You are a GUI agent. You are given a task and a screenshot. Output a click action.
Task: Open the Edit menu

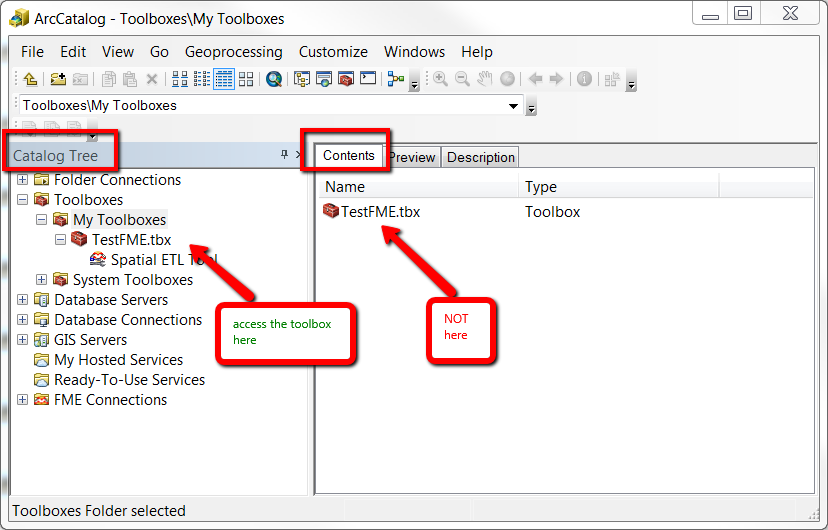pos(73,52)
